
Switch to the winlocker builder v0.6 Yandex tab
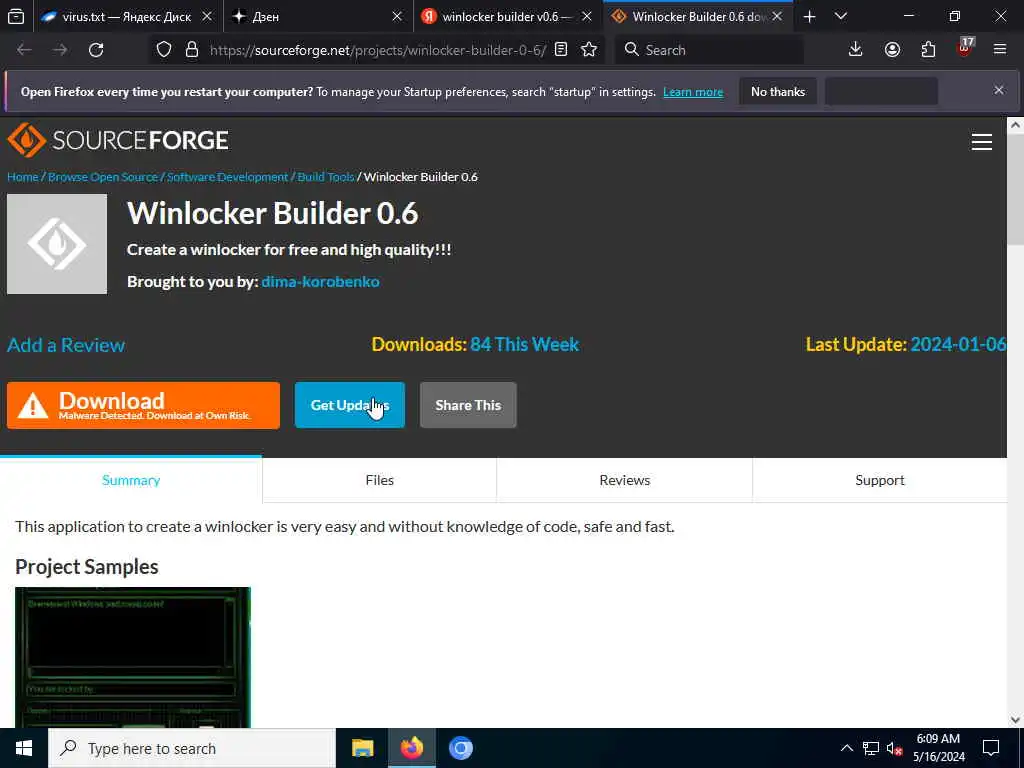point(507,17)
